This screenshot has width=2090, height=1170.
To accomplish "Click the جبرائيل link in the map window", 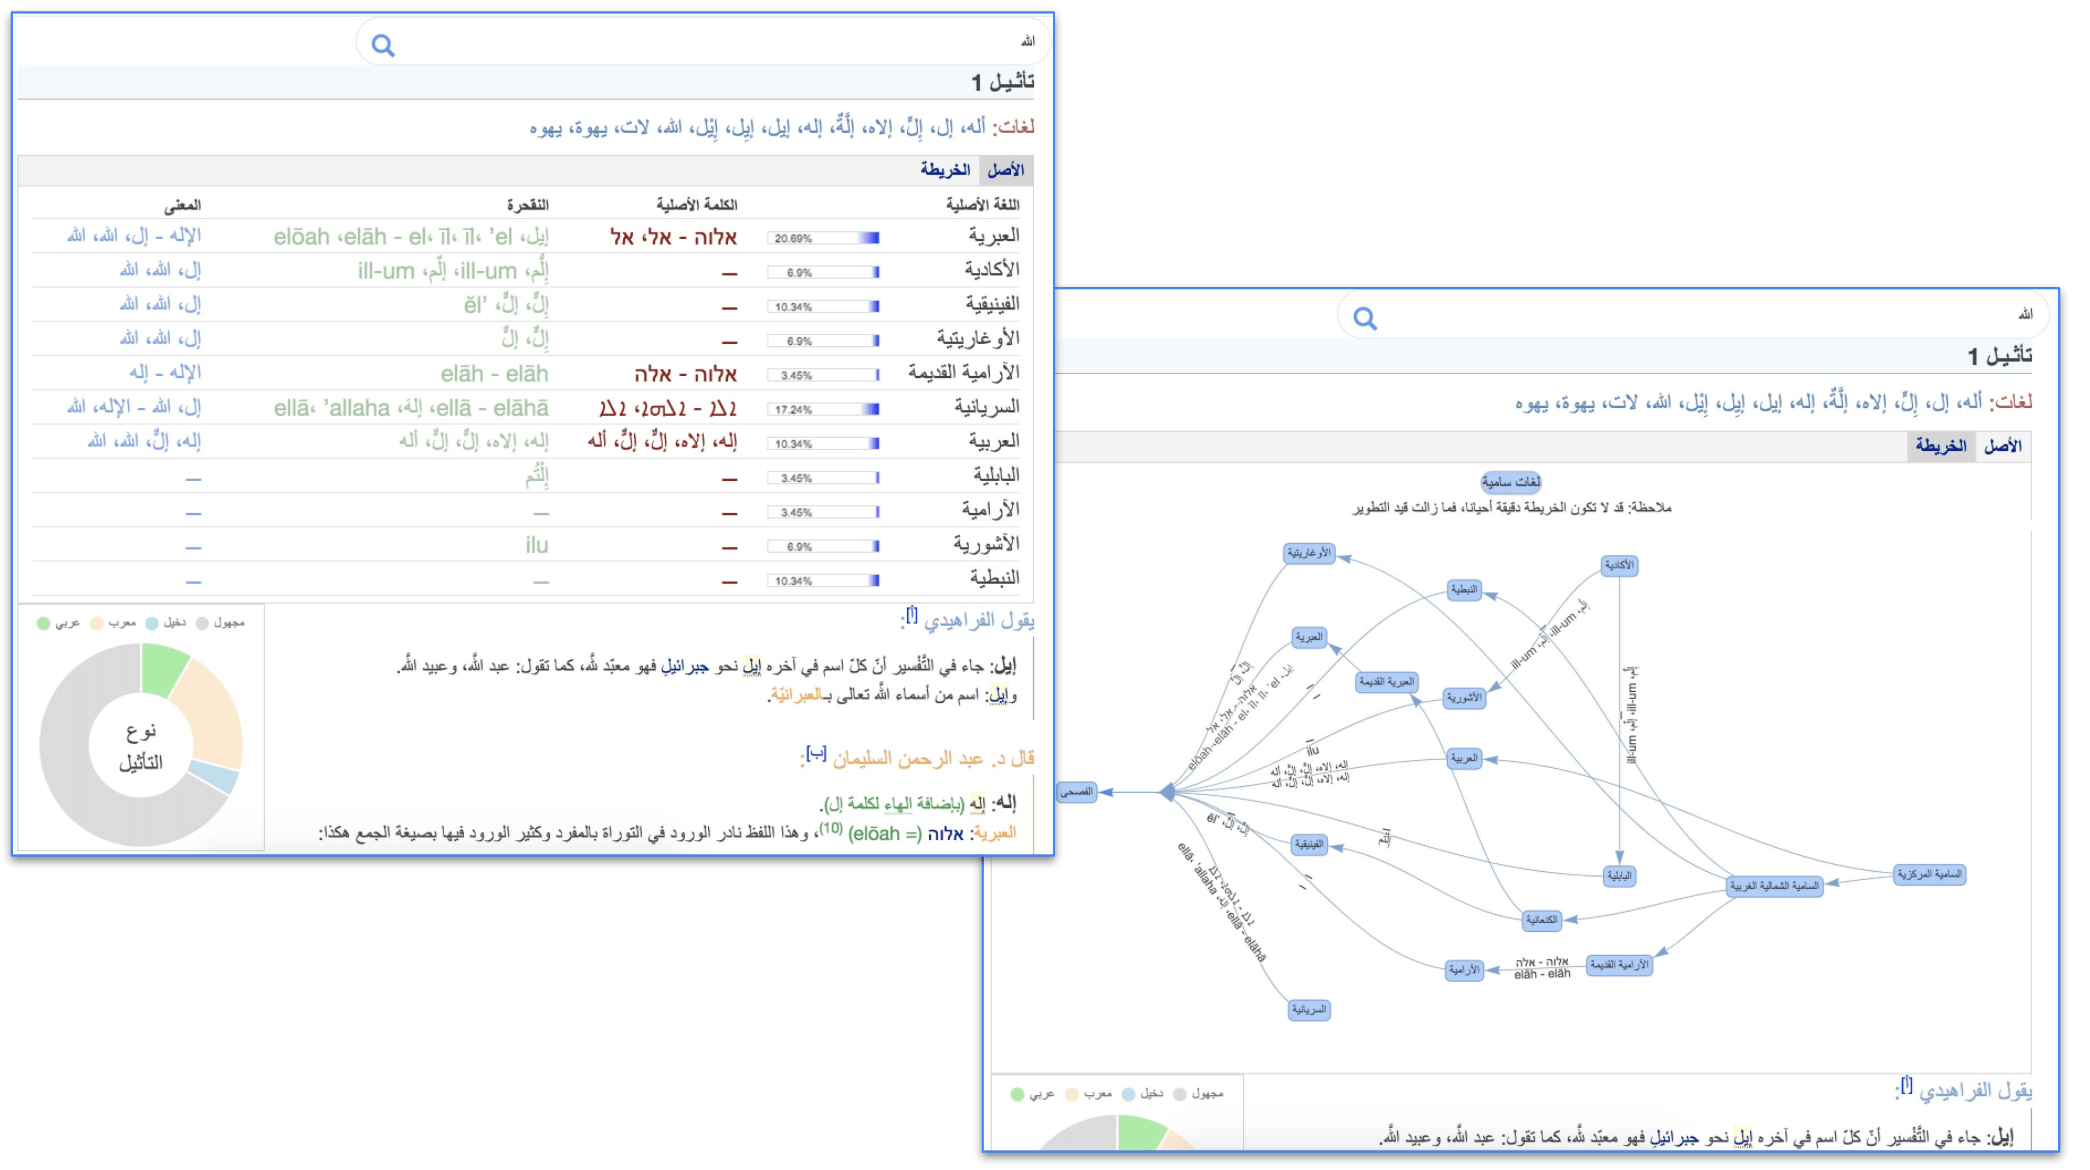I will pyautogui.click(x=1674, y=1137).
